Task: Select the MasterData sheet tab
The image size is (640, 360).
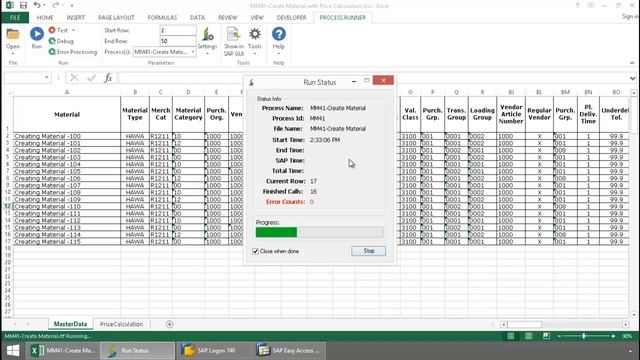Action: pos(70,324)
